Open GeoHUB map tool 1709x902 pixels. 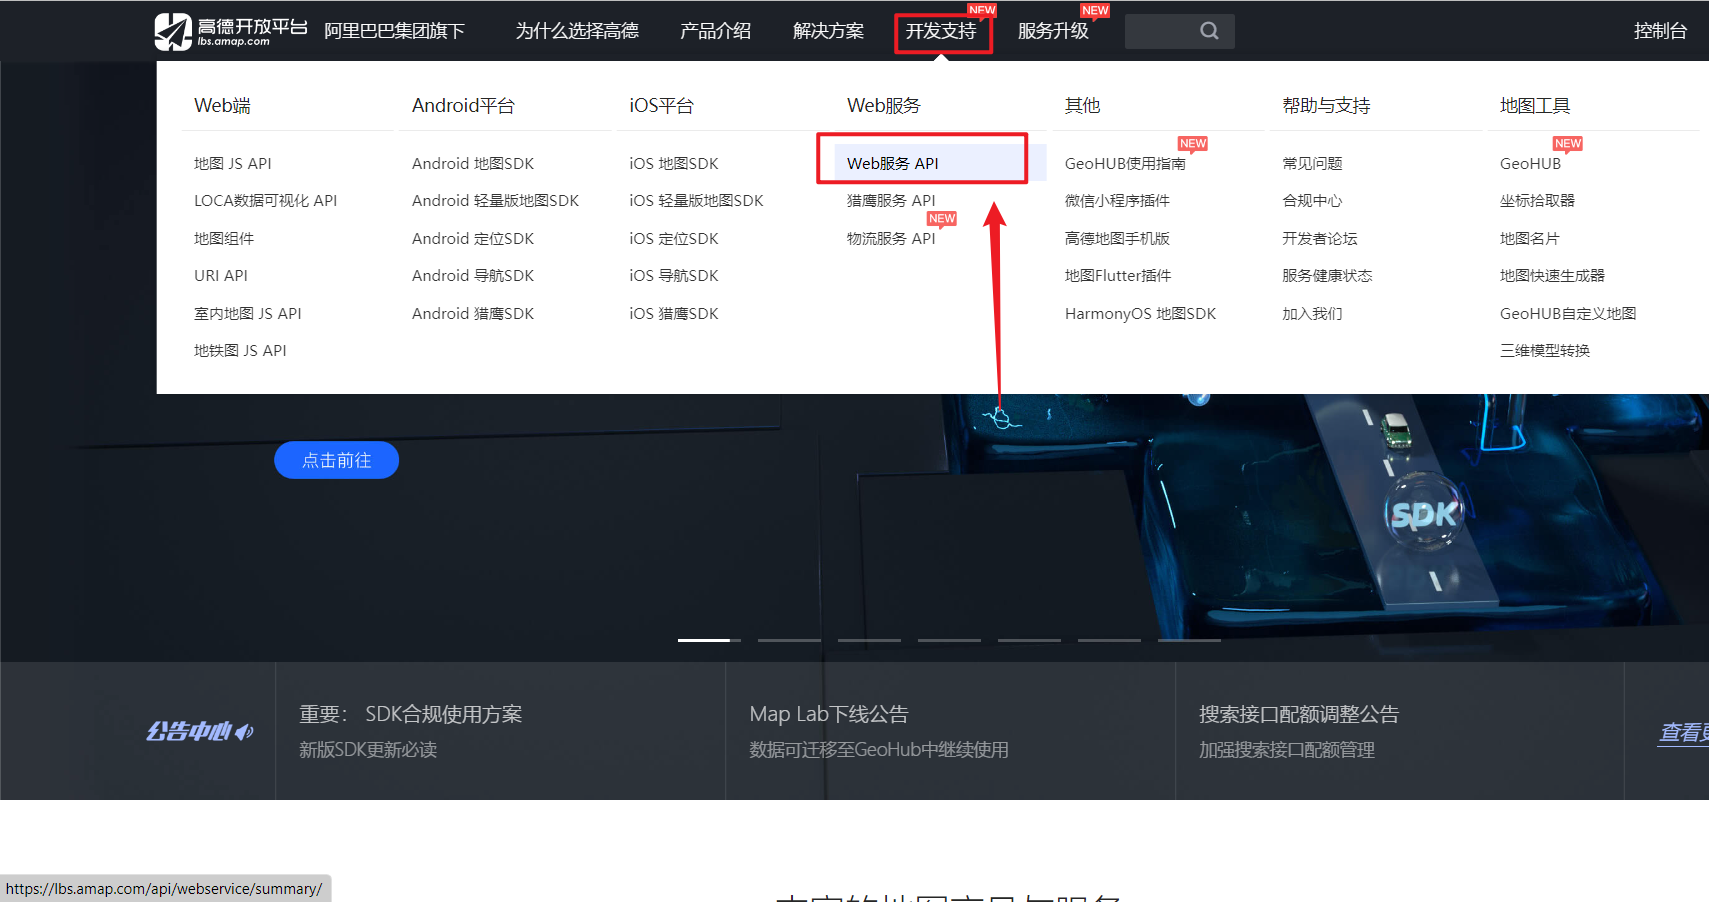click(1530, 163)
